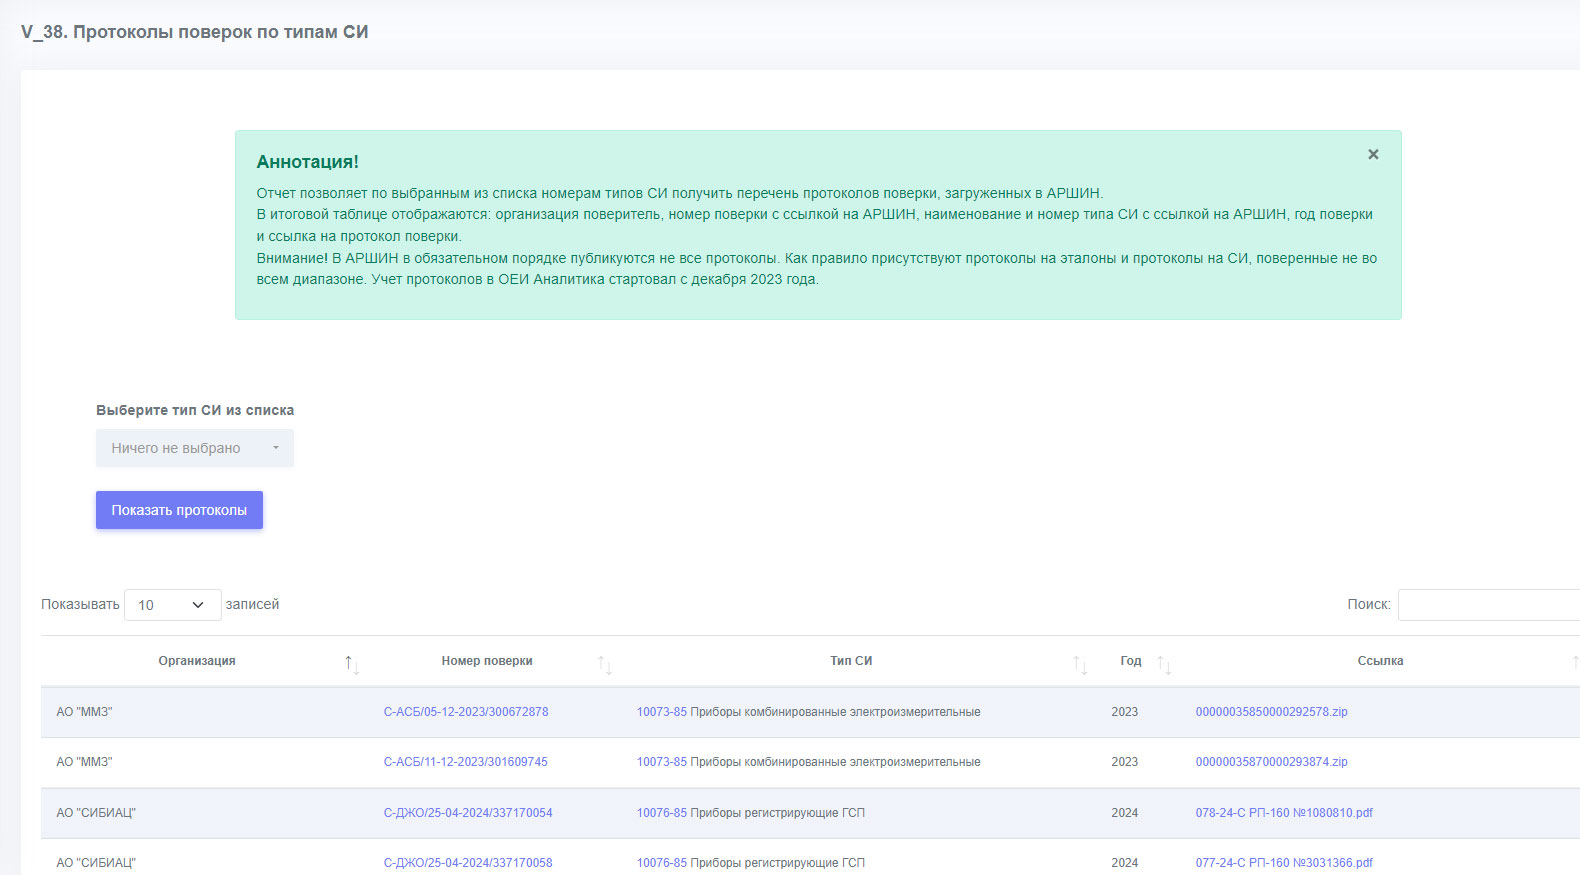Open verification link С-АСБ/05-12-2023/300672878
This screenshot has width=1580, height=875.
[x=466, y=712]
